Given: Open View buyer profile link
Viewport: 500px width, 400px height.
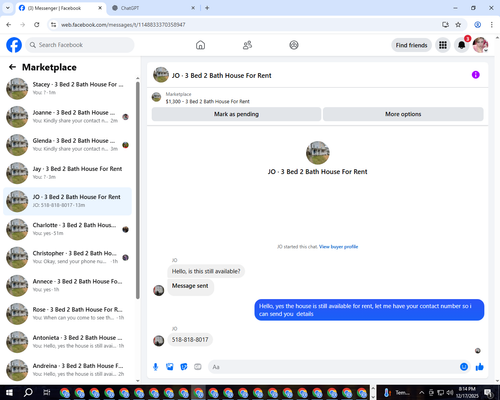Looking at the screenshot, I should (338, 247).
